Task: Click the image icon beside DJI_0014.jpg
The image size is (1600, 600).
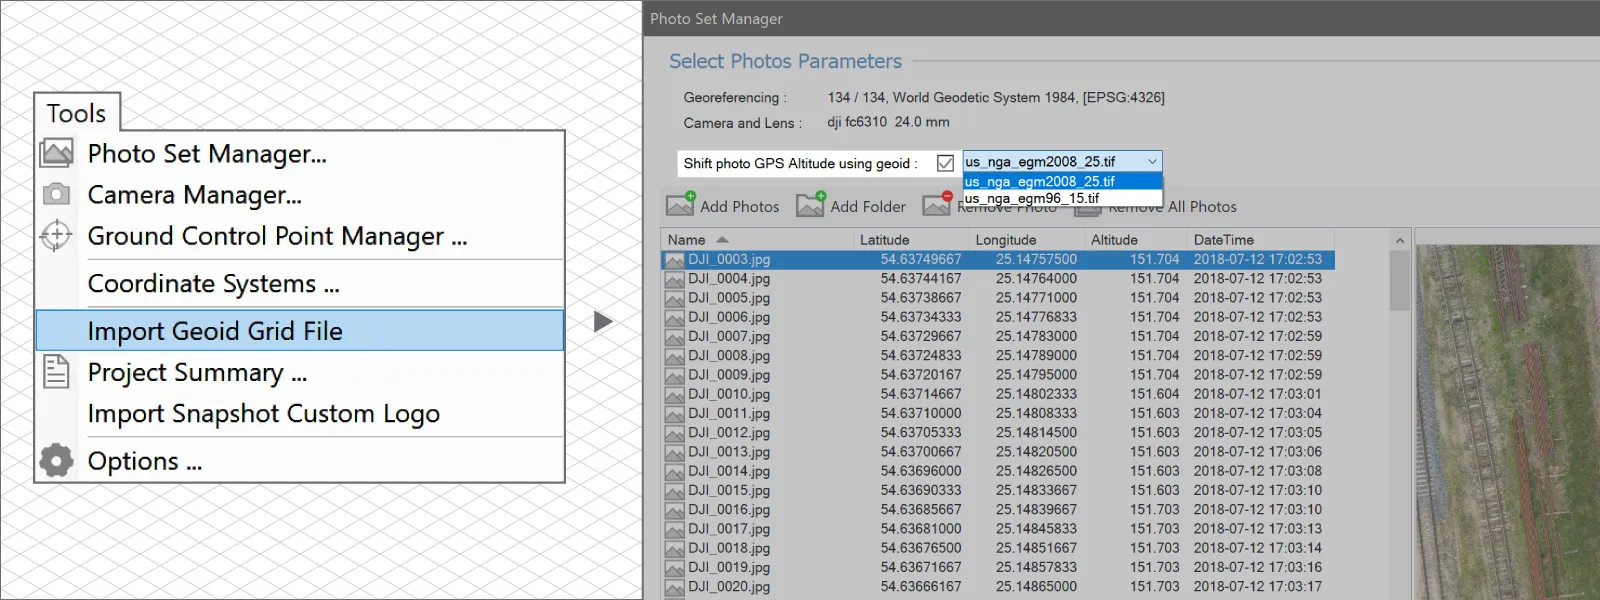Action: pos(675,472)
